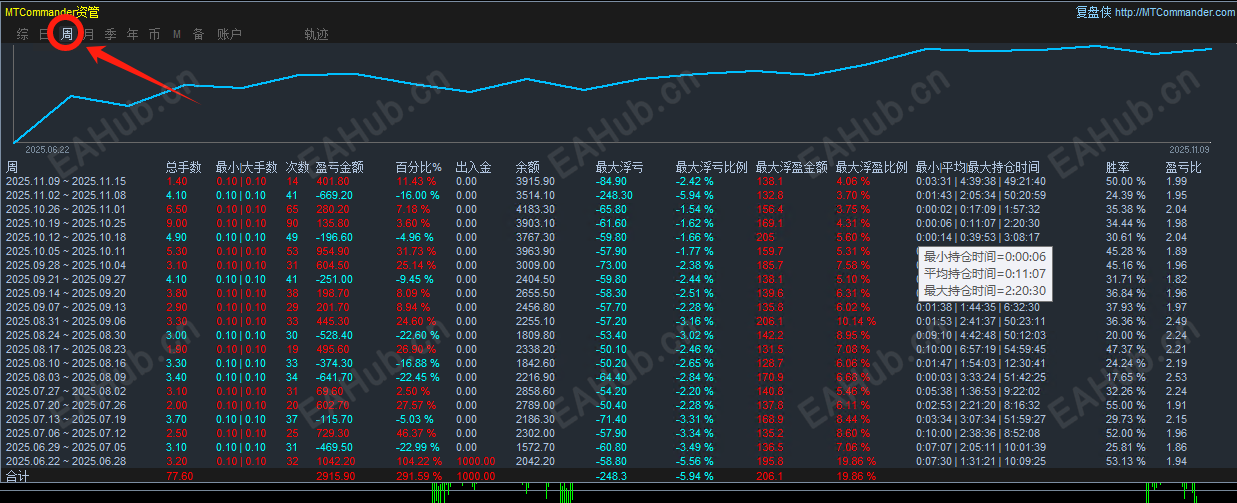Click loss -669.20 in the 2025.11.02 row
Screen dimensions: 1237x503
[333, 194]
